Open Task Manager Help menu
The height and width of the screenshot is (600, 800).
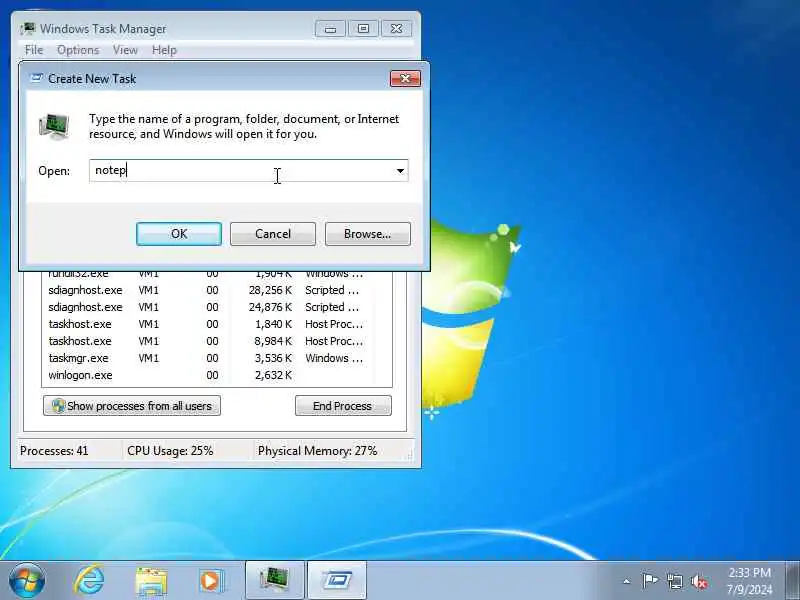(x=164, y=50)
